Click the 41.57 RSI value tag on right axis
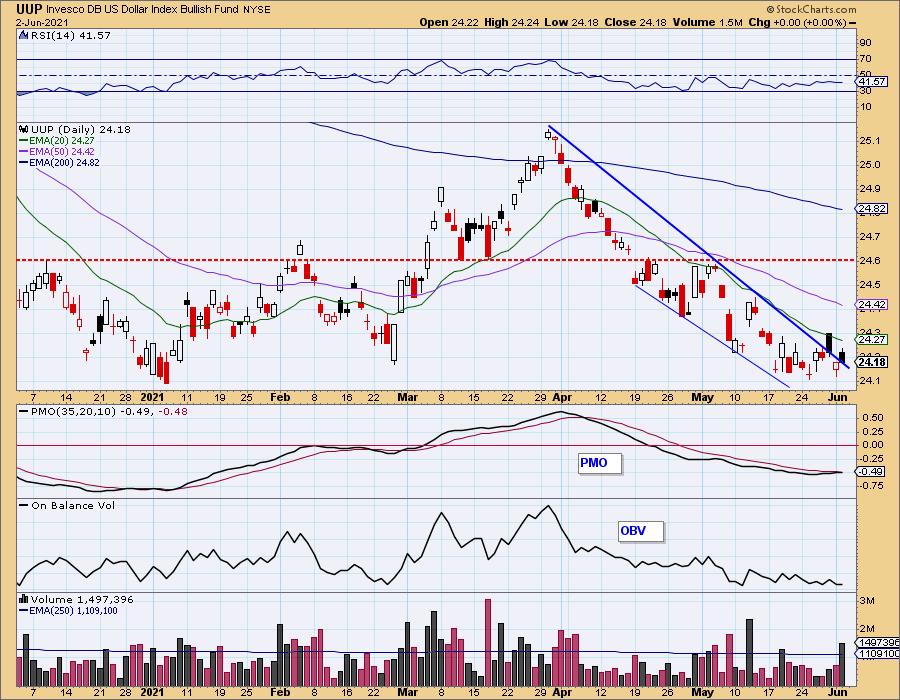 pos(872,82)
